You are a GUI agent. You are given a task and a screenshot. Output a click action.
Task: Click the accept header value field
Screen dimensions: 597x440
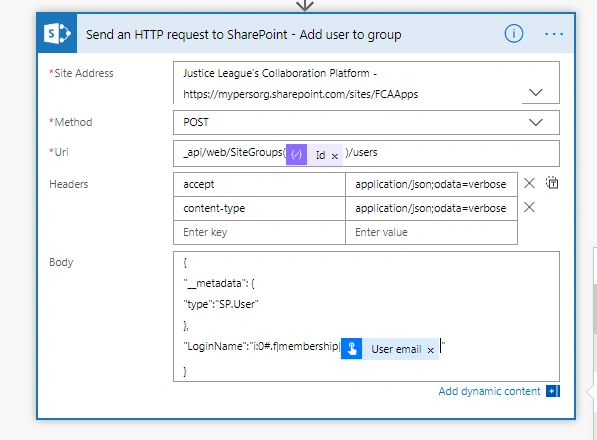(431, 185)
